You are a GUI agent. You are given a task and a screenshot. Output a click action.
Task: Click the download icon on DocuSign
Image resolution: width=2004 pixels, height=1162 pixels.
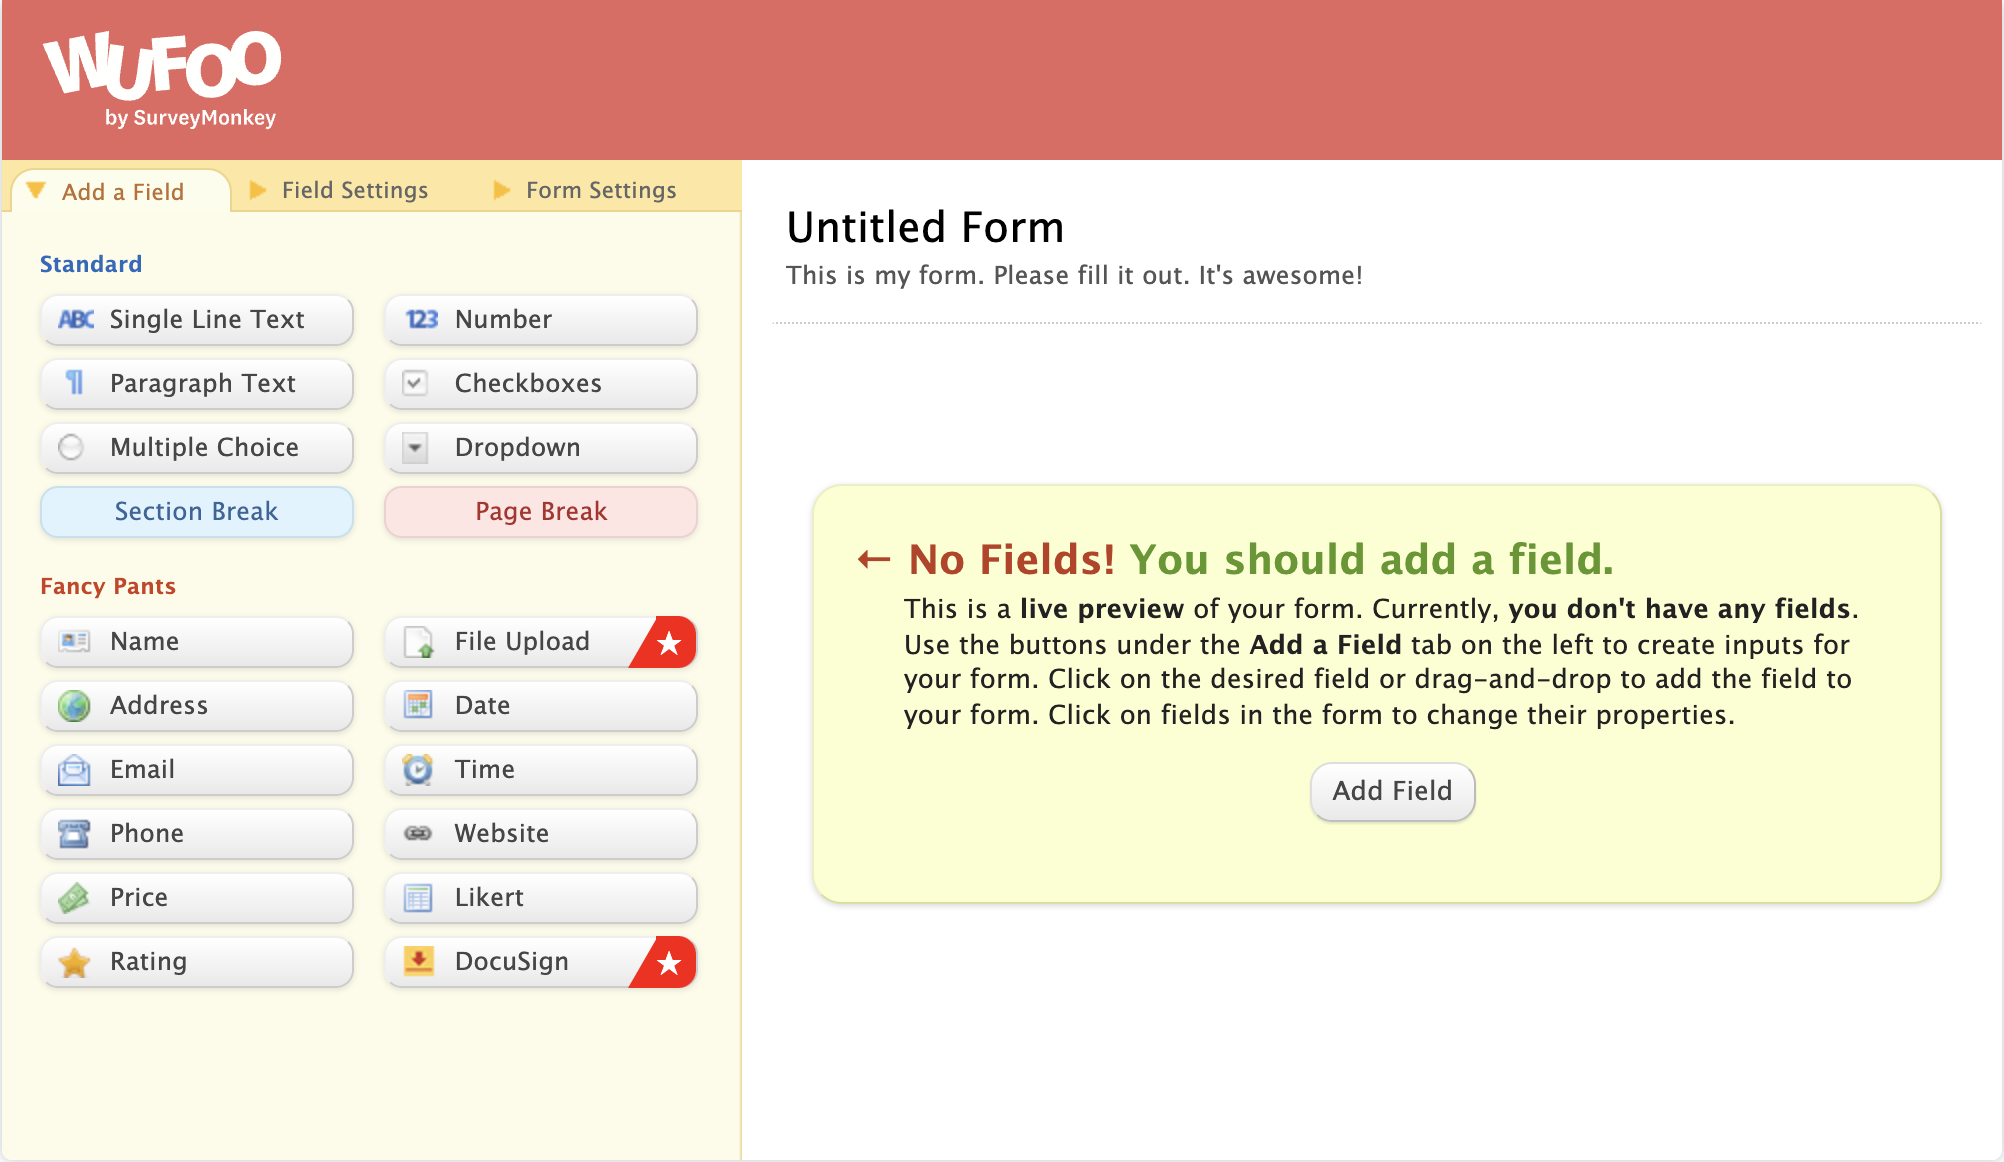(418, 961)
